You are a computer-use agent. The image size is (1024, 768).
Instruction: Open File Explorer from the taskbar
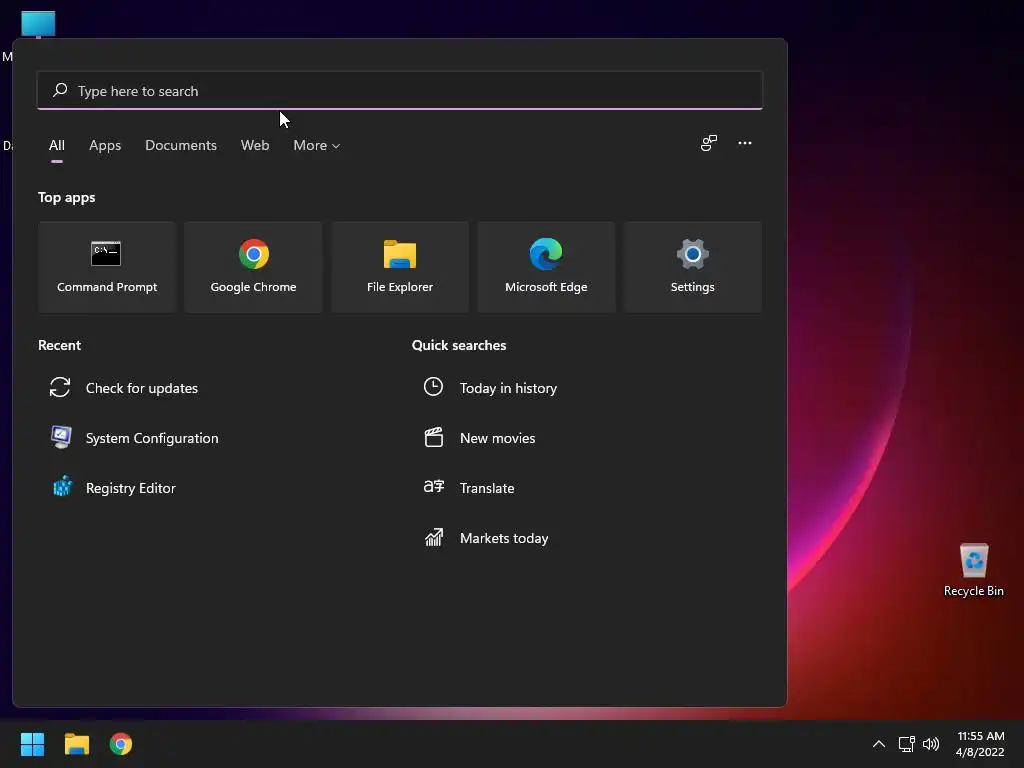(76, 744)
